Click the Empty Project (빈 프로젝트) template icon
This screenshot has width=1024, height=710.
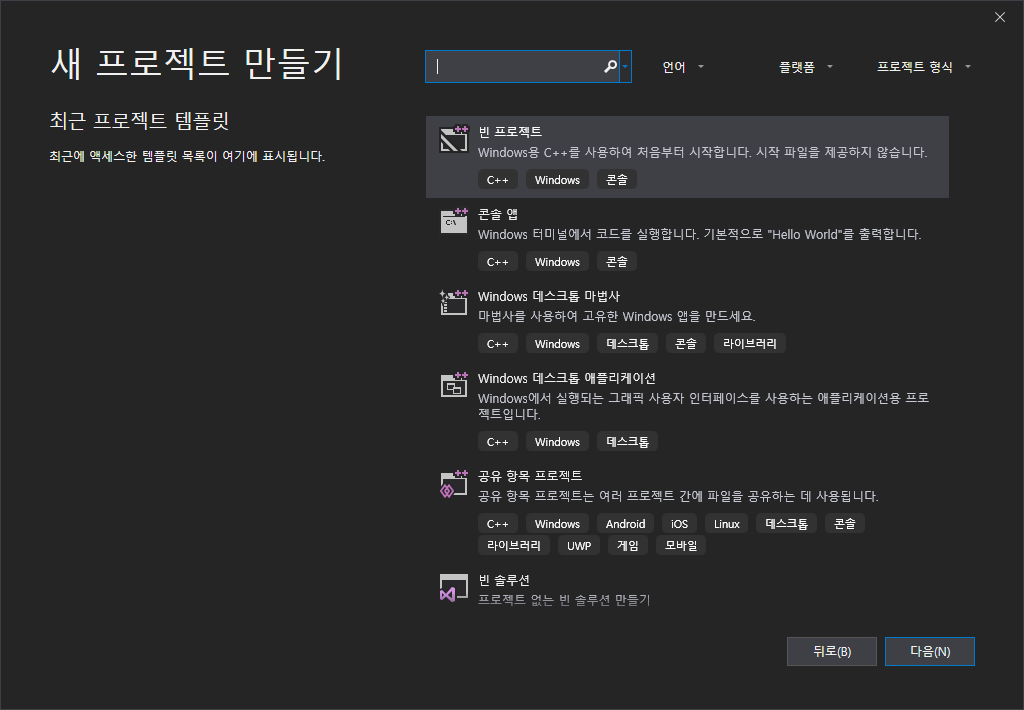[x=454, y=138]
